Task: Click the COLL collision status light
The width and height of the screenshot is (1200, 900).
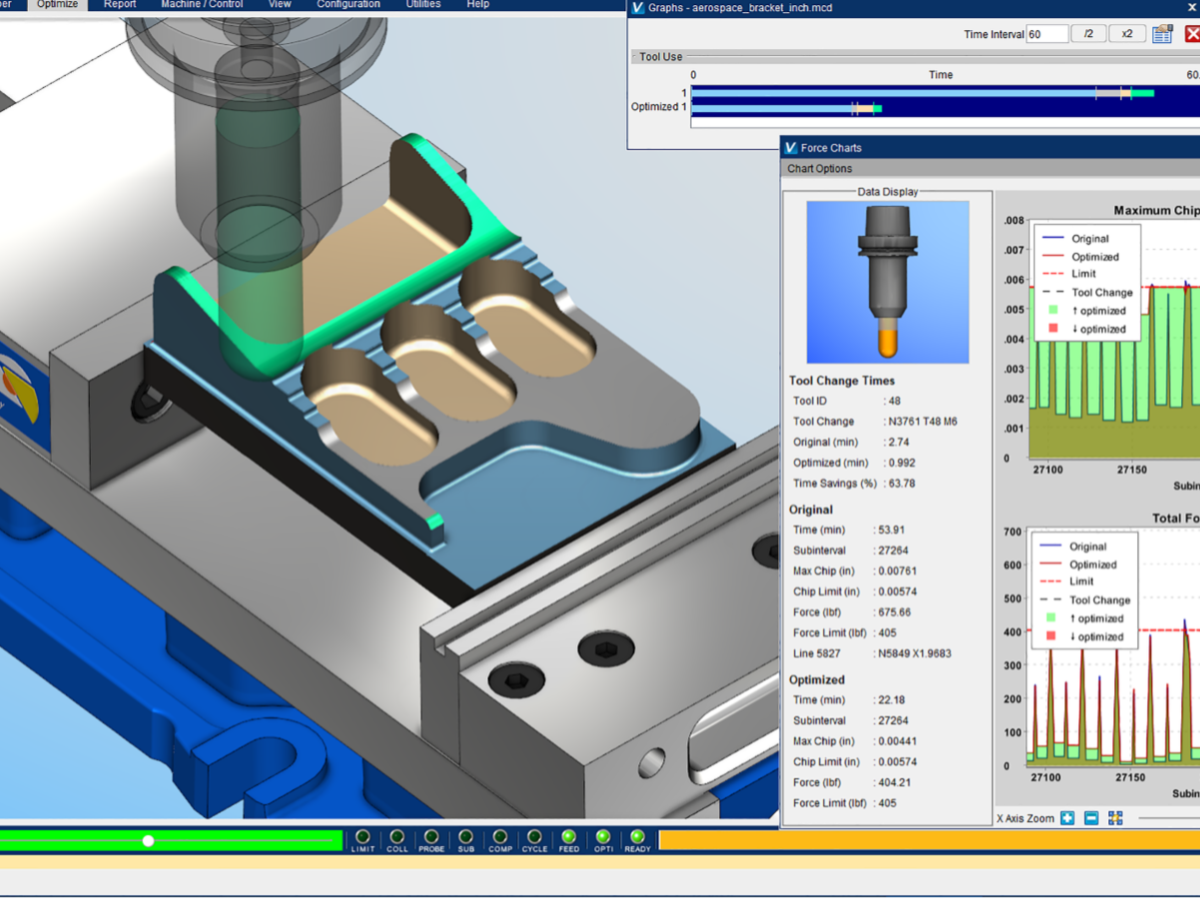Action: (397, 838)
